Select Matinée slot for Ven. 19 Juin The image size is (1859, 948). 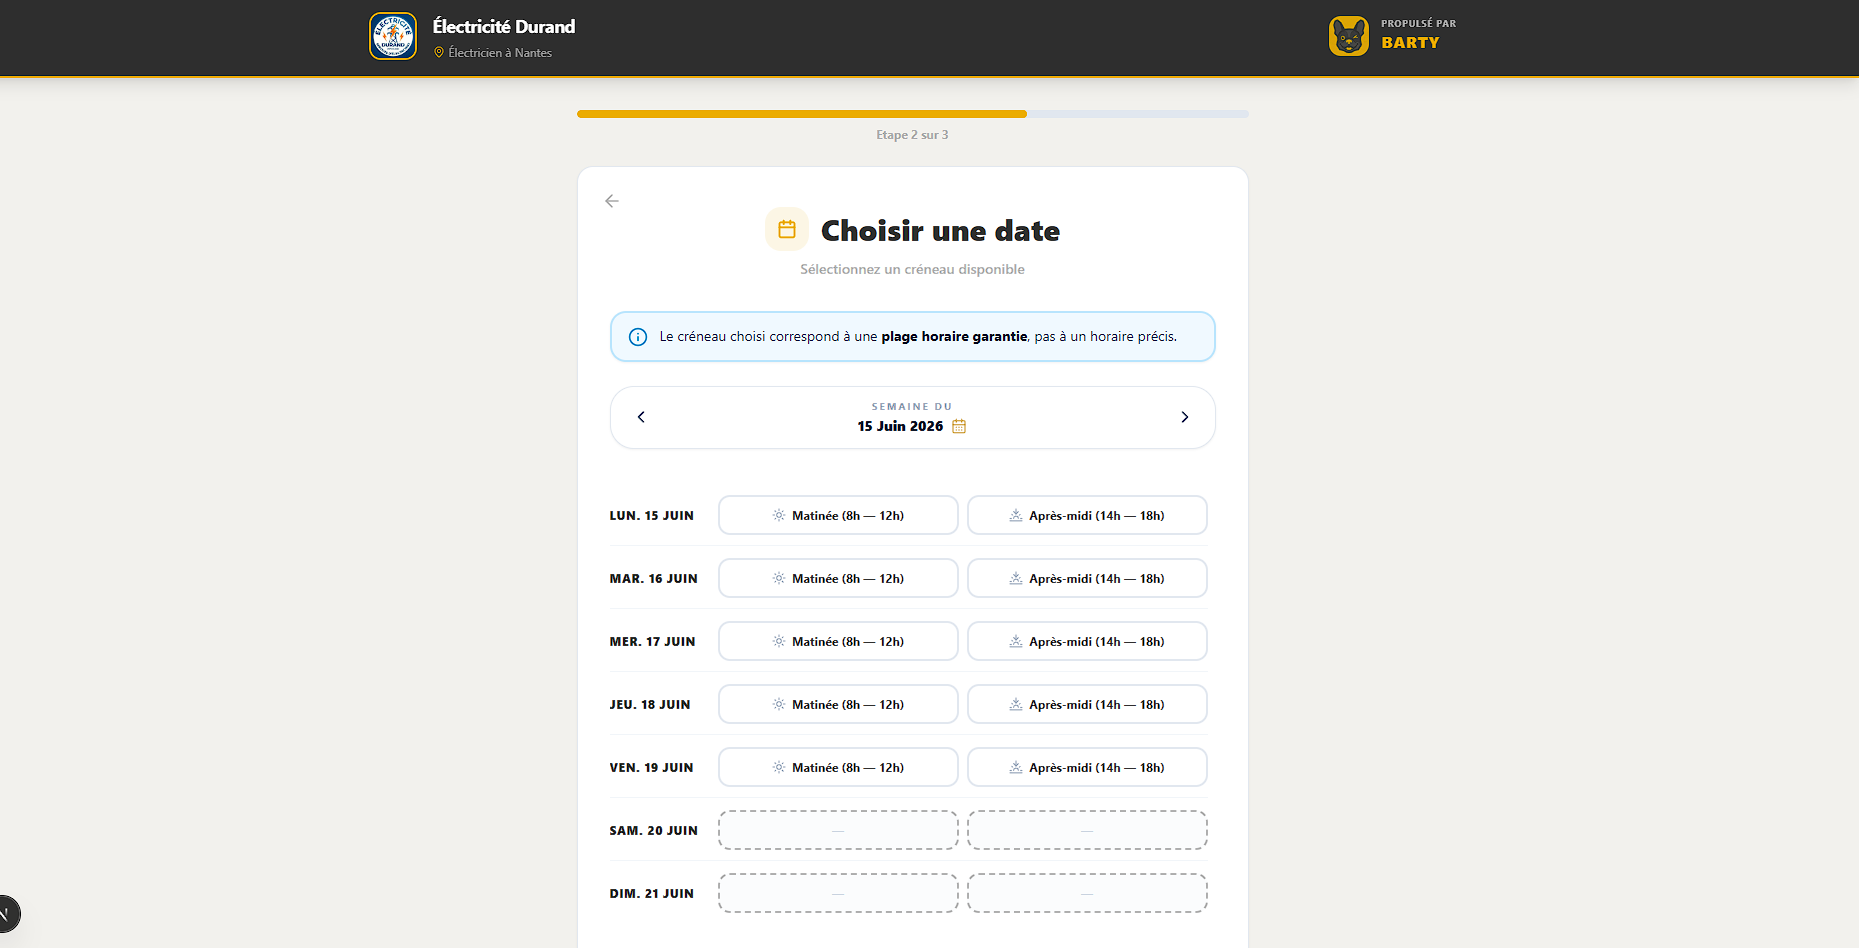coord(838,767)
